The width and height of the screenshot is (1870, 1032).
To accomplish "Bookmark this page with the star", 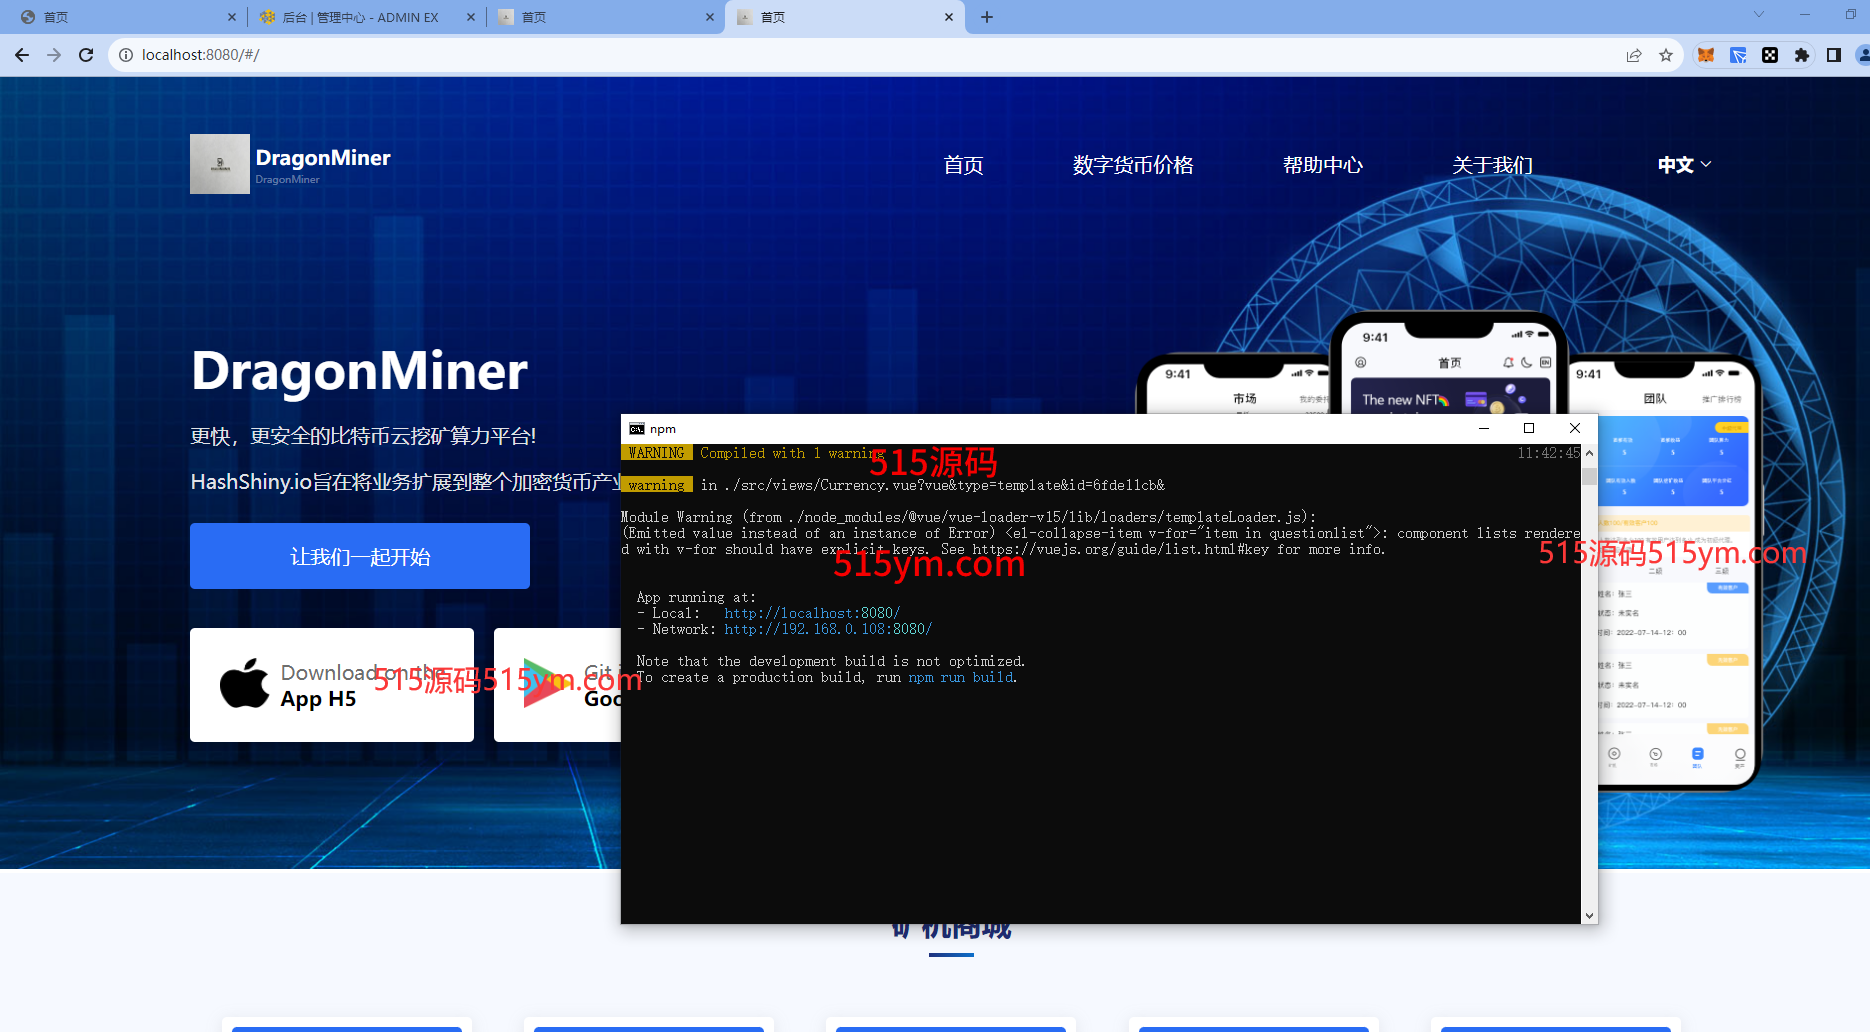I will click(1666, 55).
